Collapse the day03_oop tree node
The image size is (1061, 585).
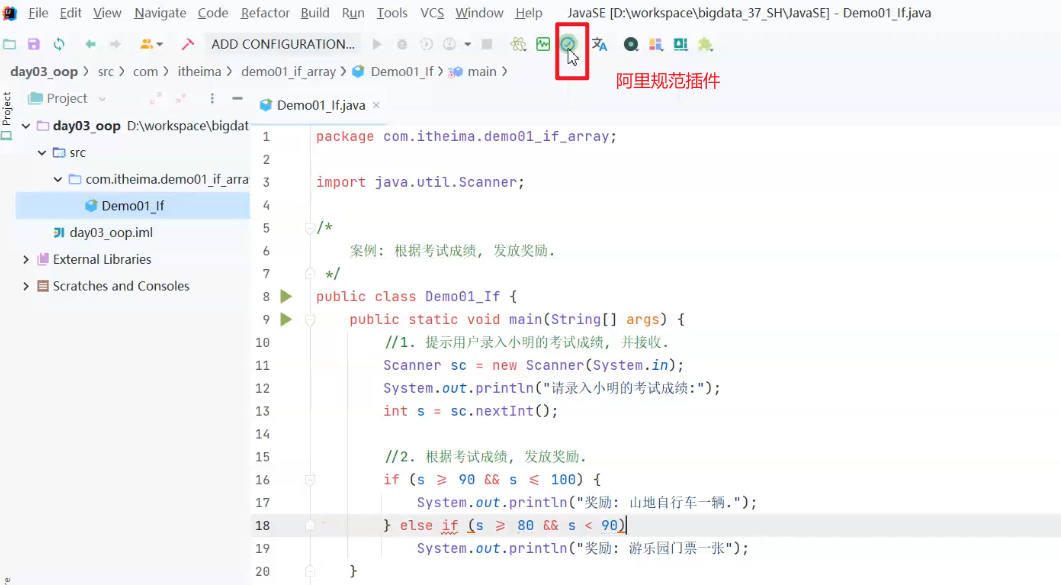[x=26, y=126]
